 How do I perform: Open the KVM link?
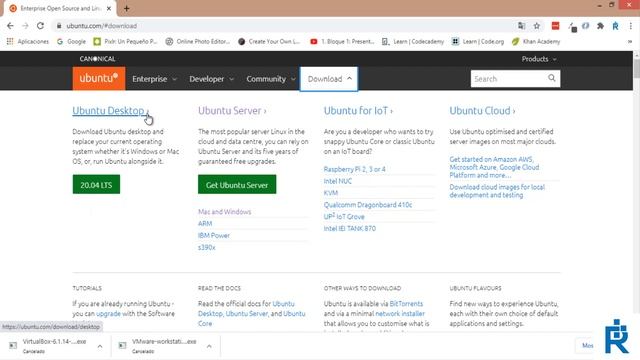[x=331, y=193]
